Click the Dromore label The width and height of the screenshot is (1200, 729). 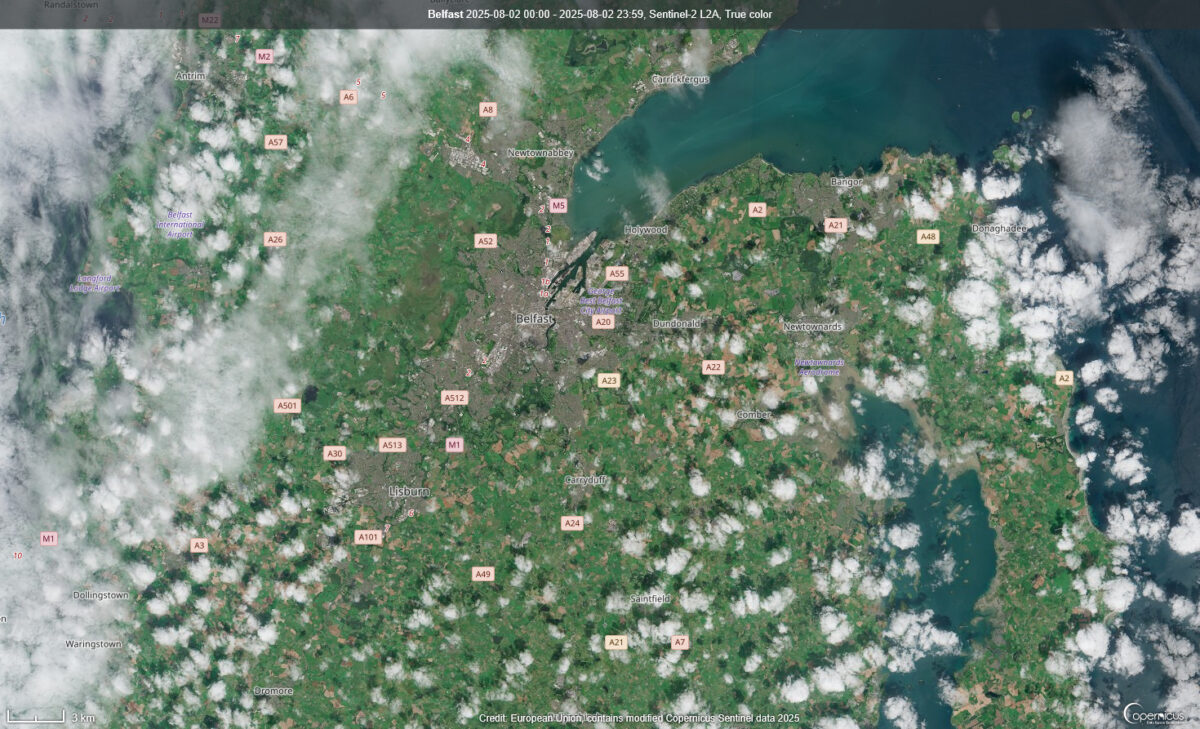(272, 691)
